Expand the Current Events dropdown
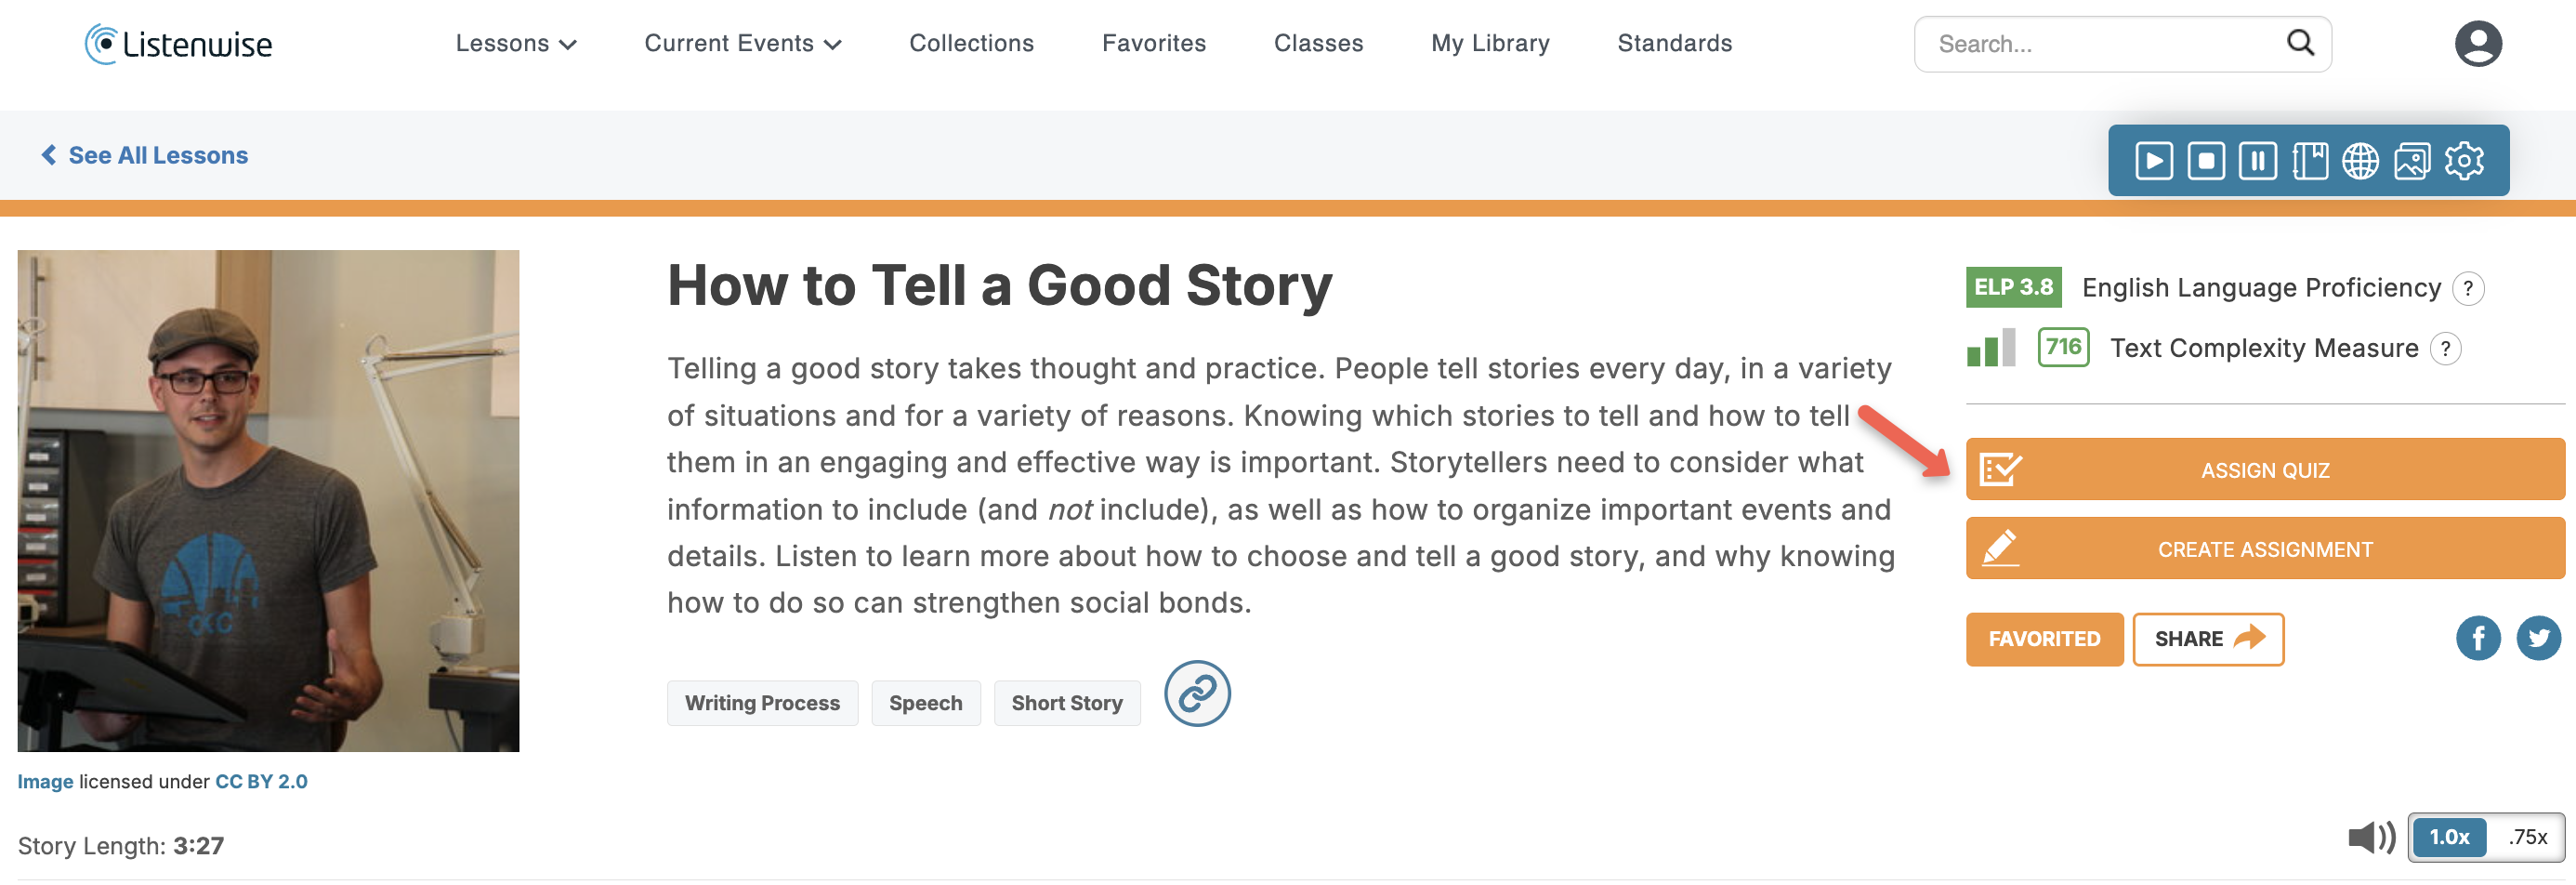This screenshot has height=885, width=2576. [742, 44]
